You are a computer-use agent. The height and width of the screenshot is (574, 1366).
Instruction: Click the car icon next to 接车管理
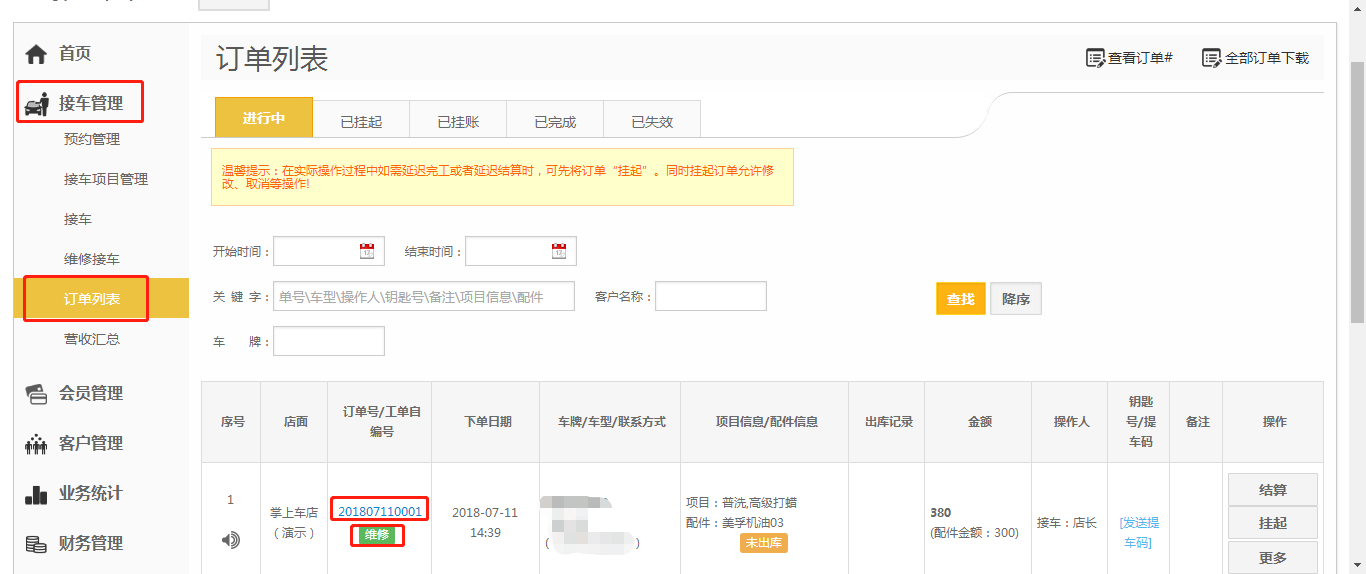[37, 104]
